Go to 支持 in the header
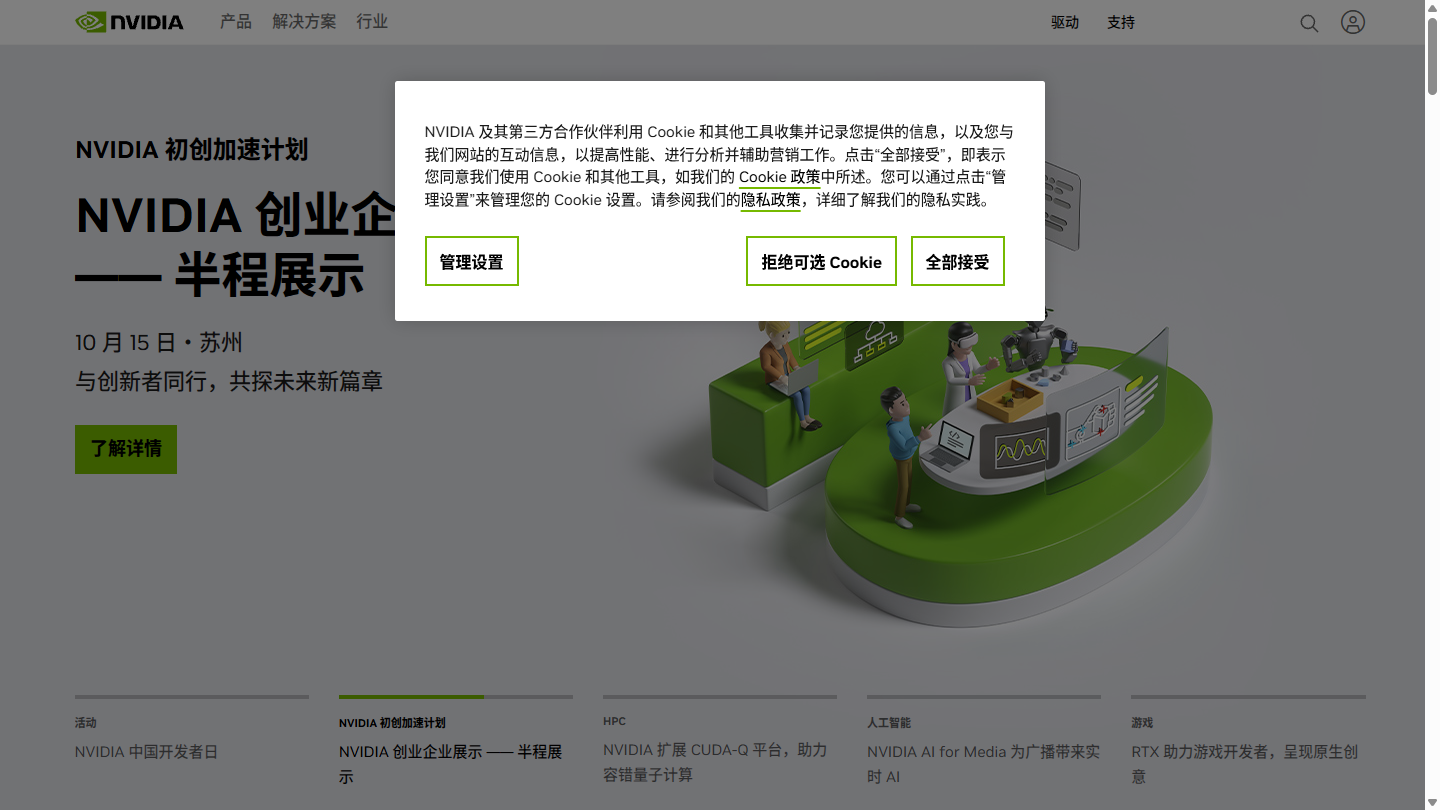 1121,22
